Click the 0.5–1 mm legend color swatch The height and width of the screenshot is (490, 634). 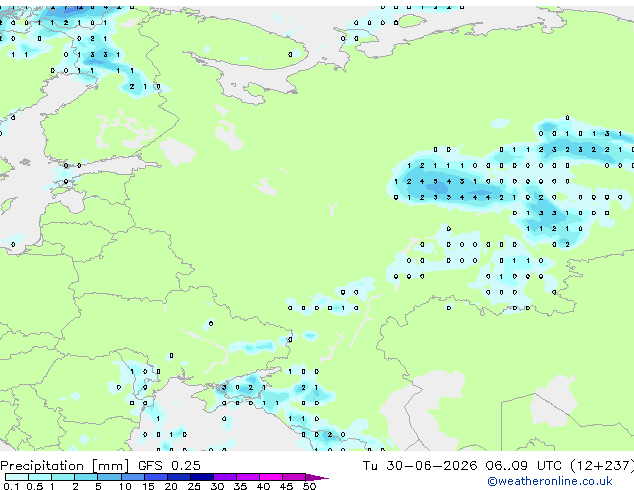click(x=40, y=477)
